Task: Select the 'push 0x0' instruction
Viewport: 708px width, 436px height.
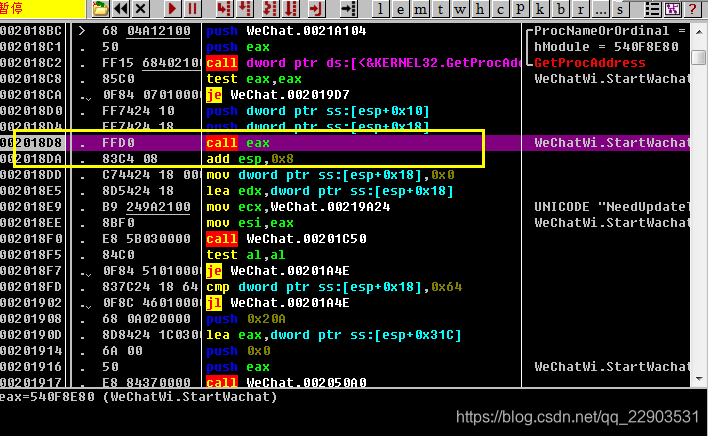Action: click(x=238, y=351)
